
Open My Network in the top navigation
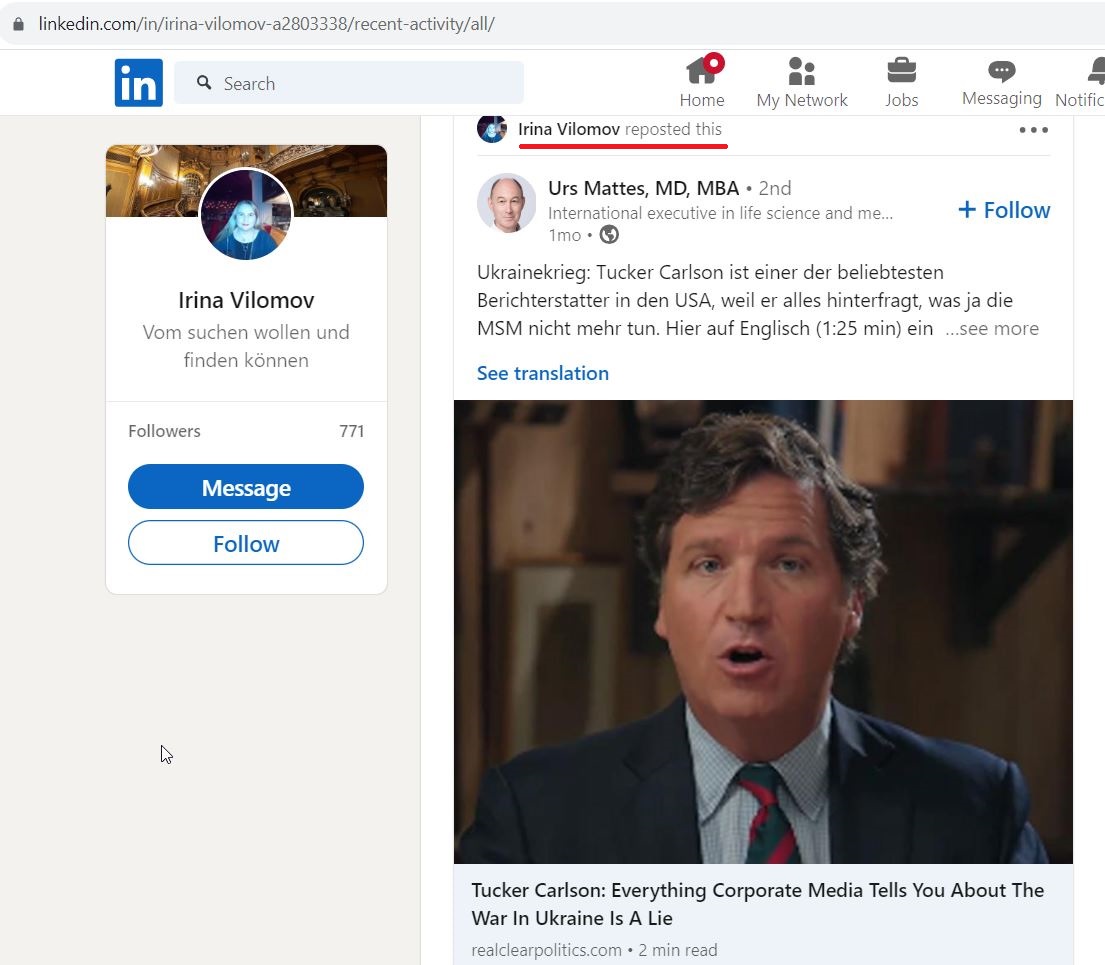(802, 82)
